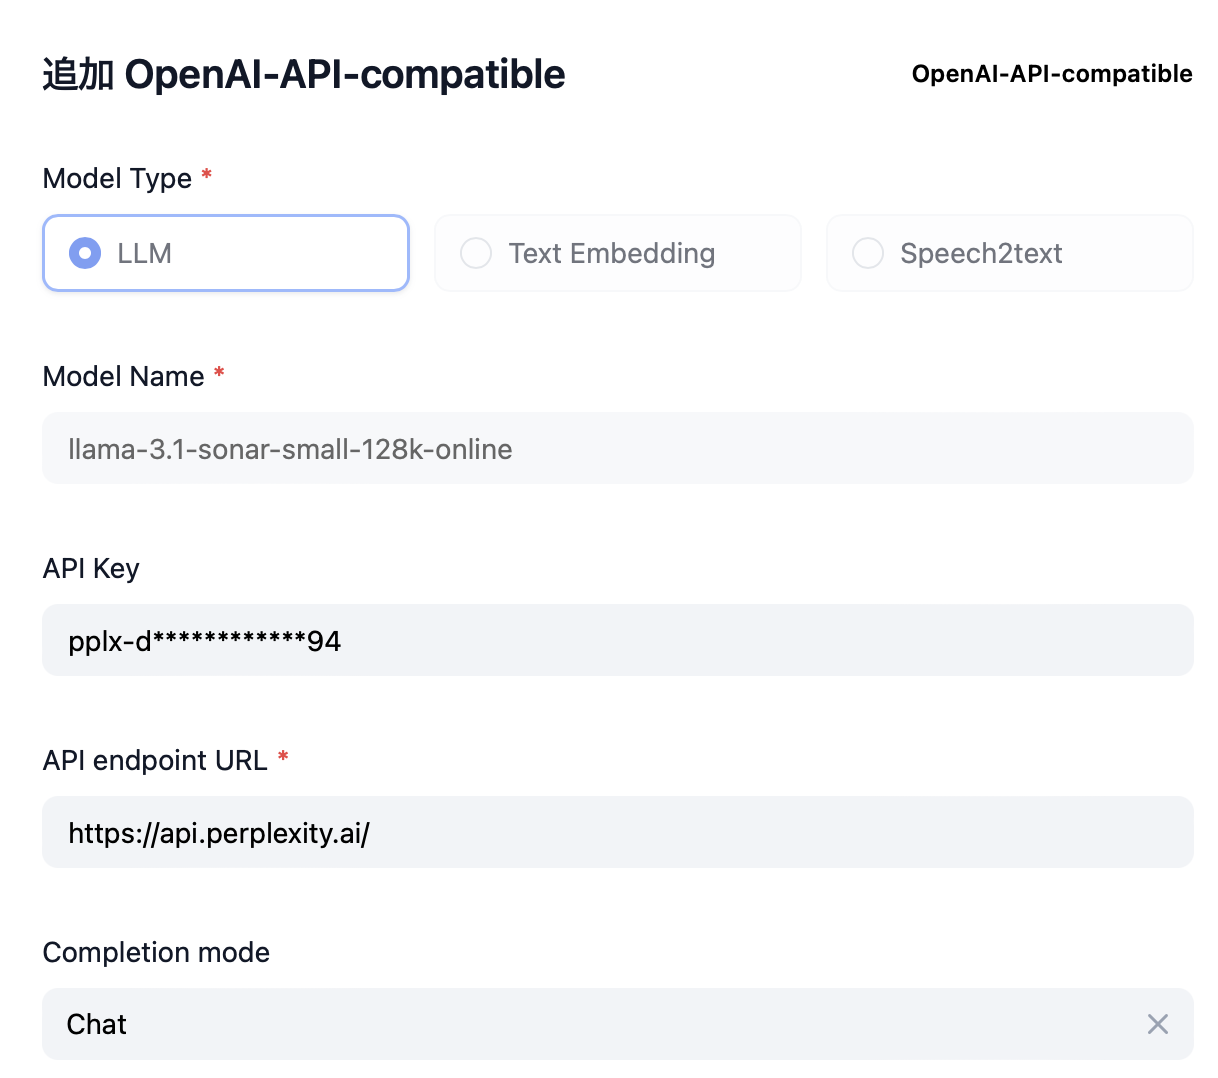1218x1078 pixels.
Task: Click the Completion mode label
Action: pyautogui.click(x=156, y=952)
